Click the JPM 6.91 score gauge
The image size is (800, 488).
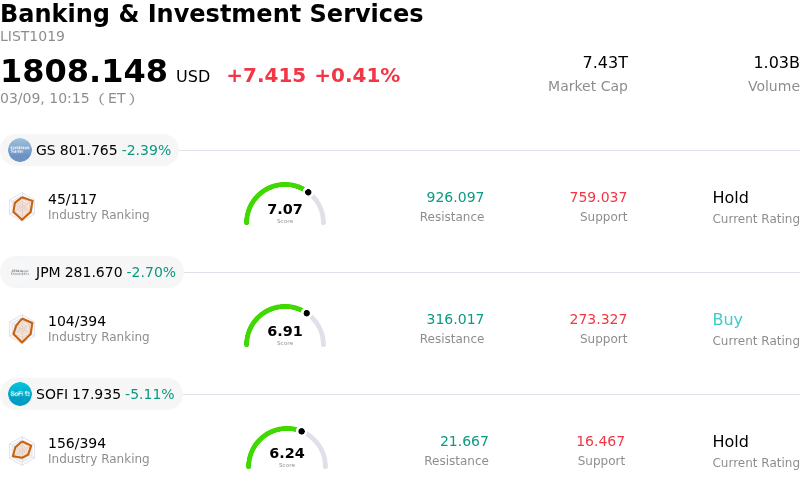click(285, 327)
